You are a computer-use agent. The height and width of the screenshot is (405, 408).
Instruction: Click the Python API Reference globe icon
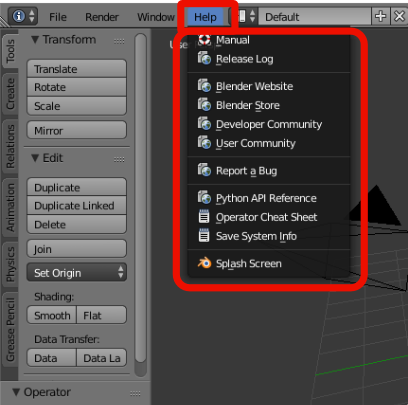click(x=204, y=198)
